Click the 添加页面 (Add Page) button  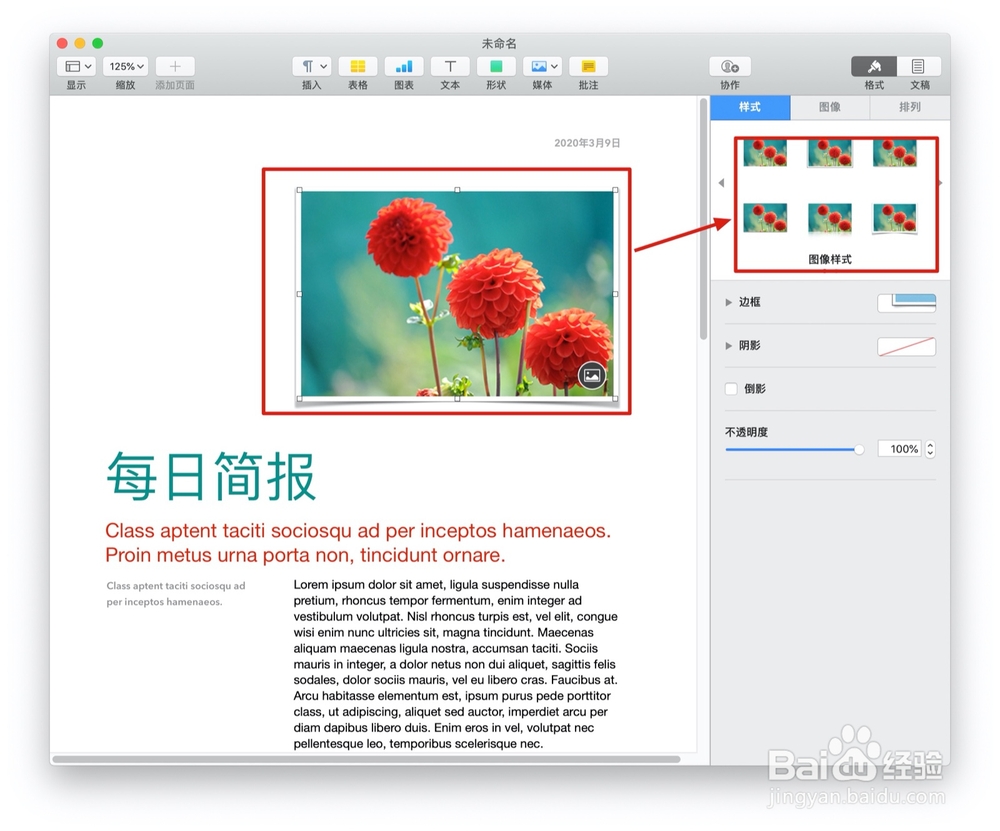174,66
